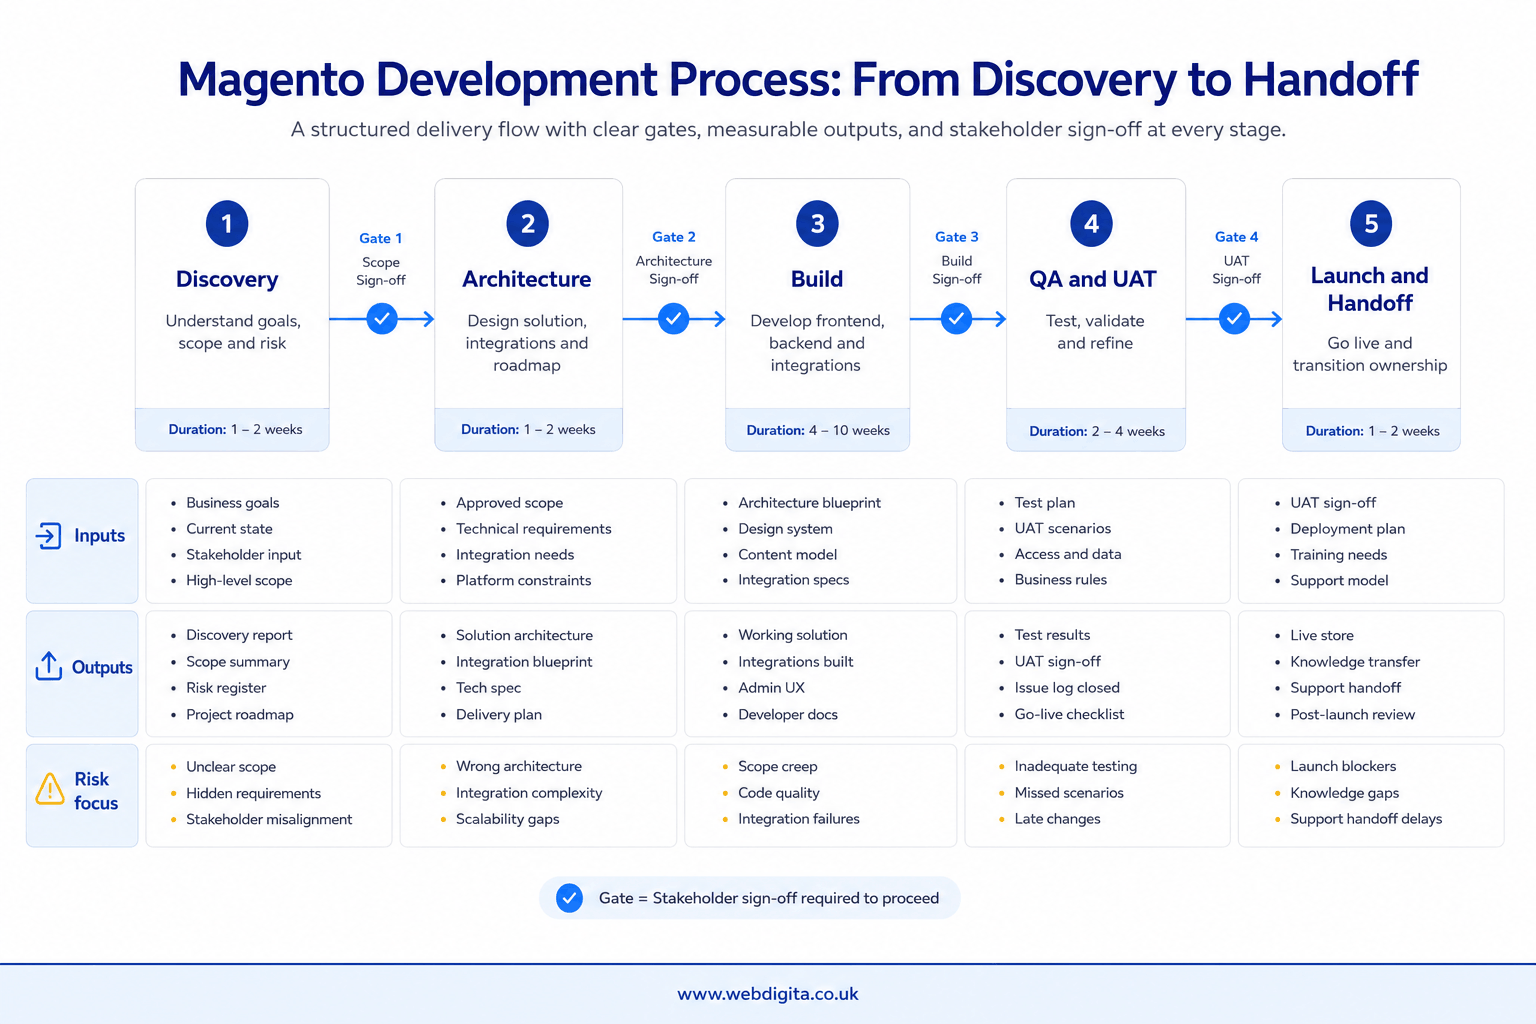Click the Gate 1 label
The height and width of the screenshot is (1024, 1536).
(x=381, y=238)
